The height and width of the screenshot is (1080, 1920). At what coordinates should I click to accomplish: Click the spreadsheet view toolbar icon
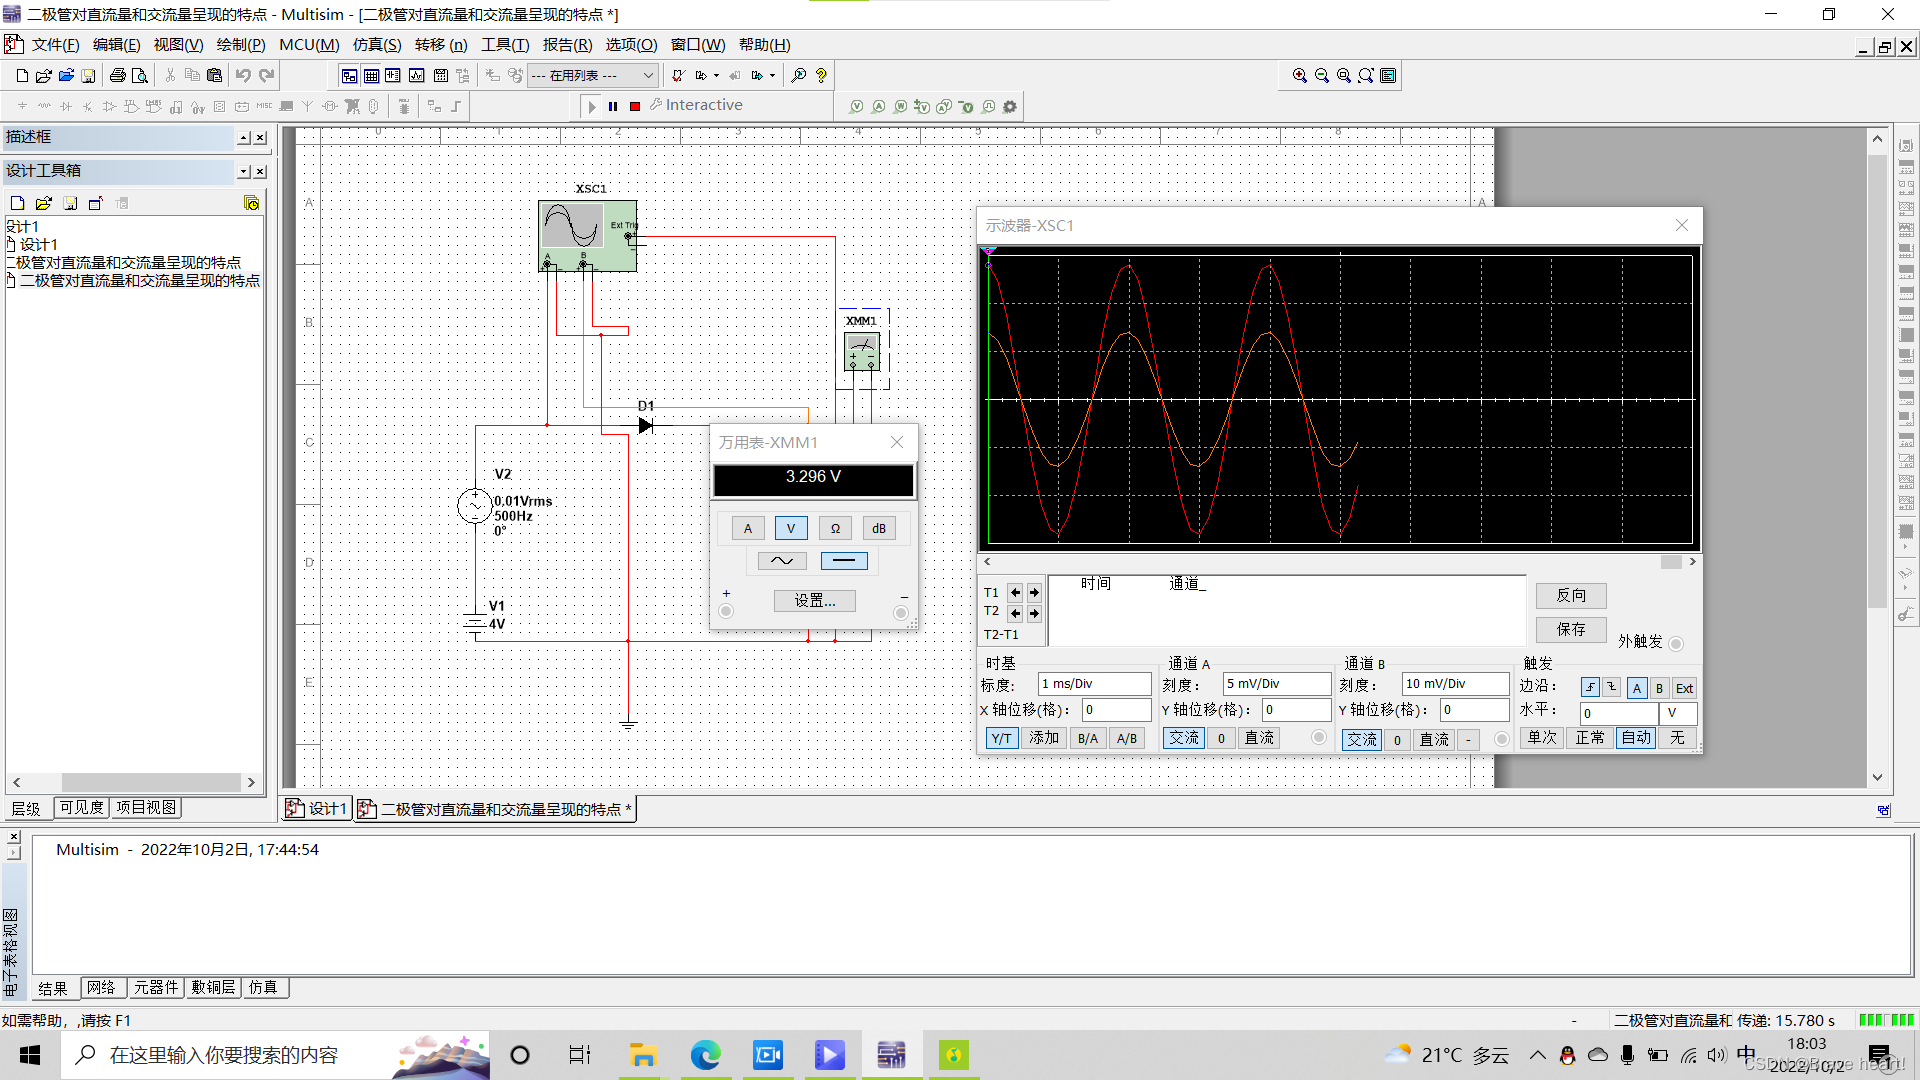coord(371,76)
